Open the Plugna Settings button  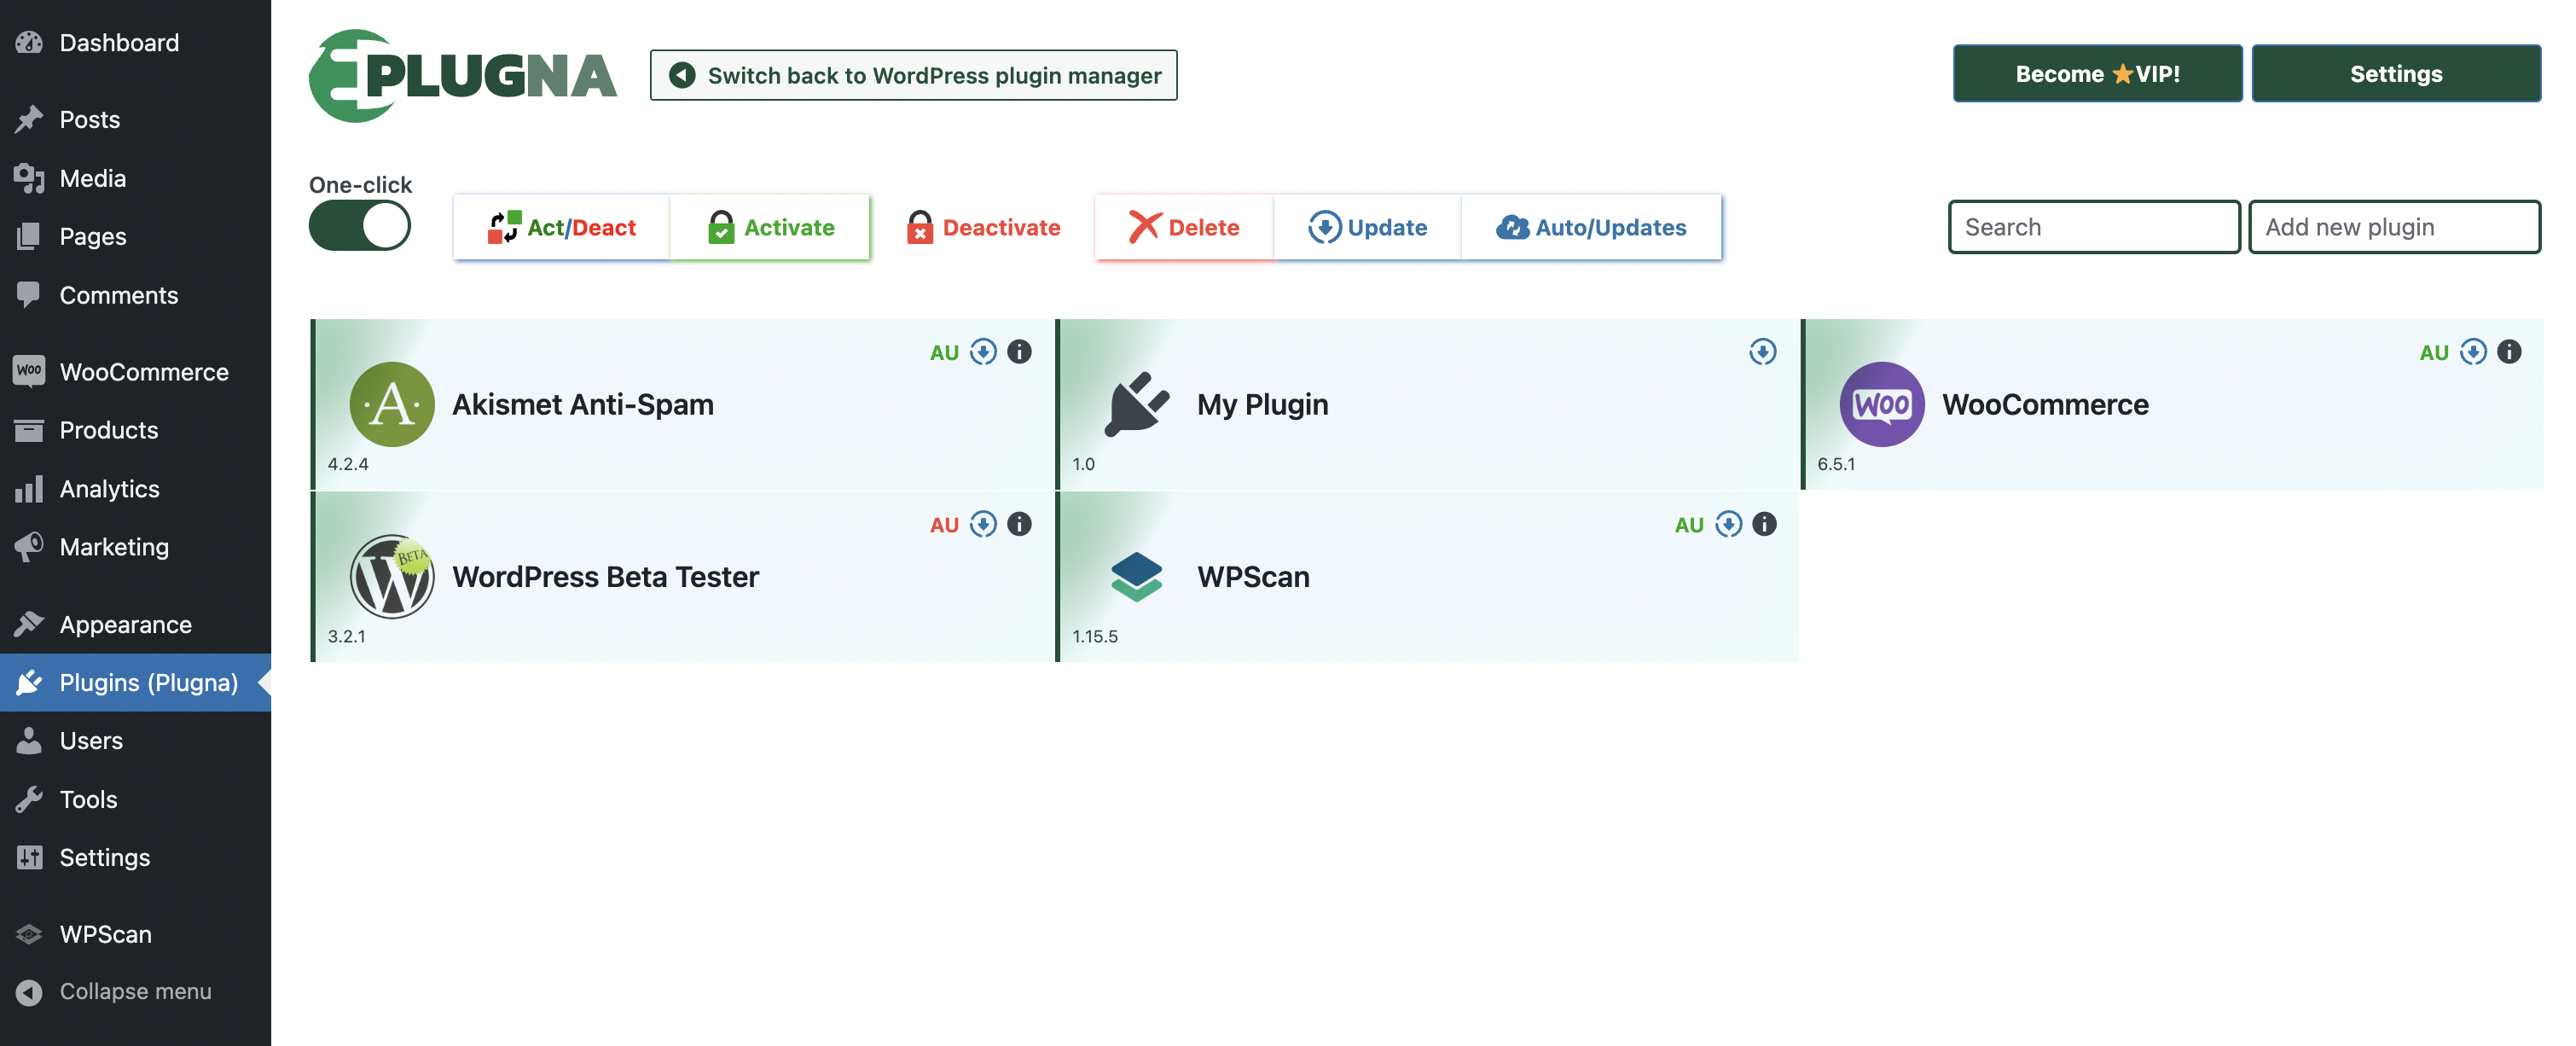pyautogui.click(x=2396, y=74)
